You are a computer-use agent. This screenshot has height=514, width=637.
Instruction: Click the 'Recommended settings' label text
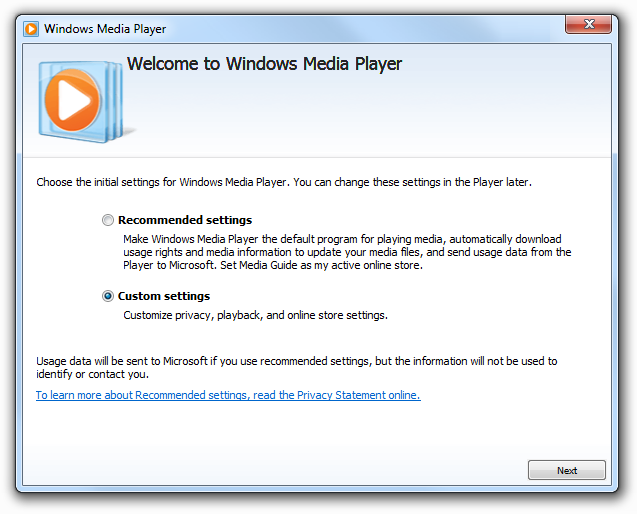coord(185,220)
